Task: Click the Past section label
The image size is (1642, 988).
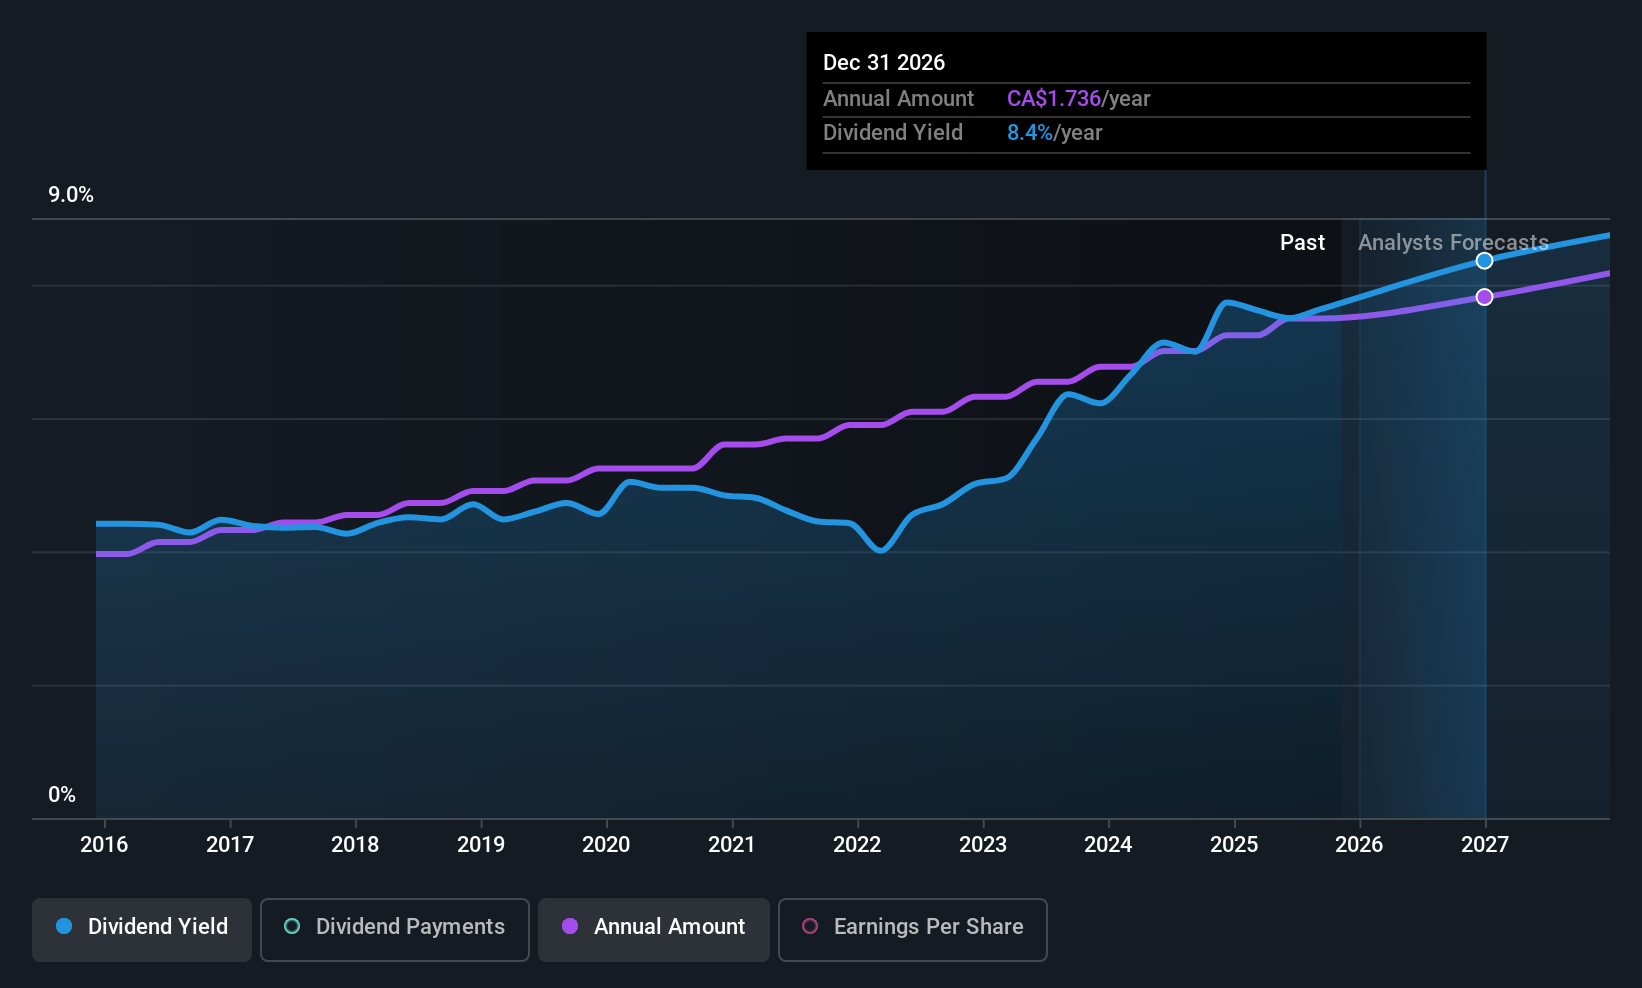Action: pos(1302,242)
